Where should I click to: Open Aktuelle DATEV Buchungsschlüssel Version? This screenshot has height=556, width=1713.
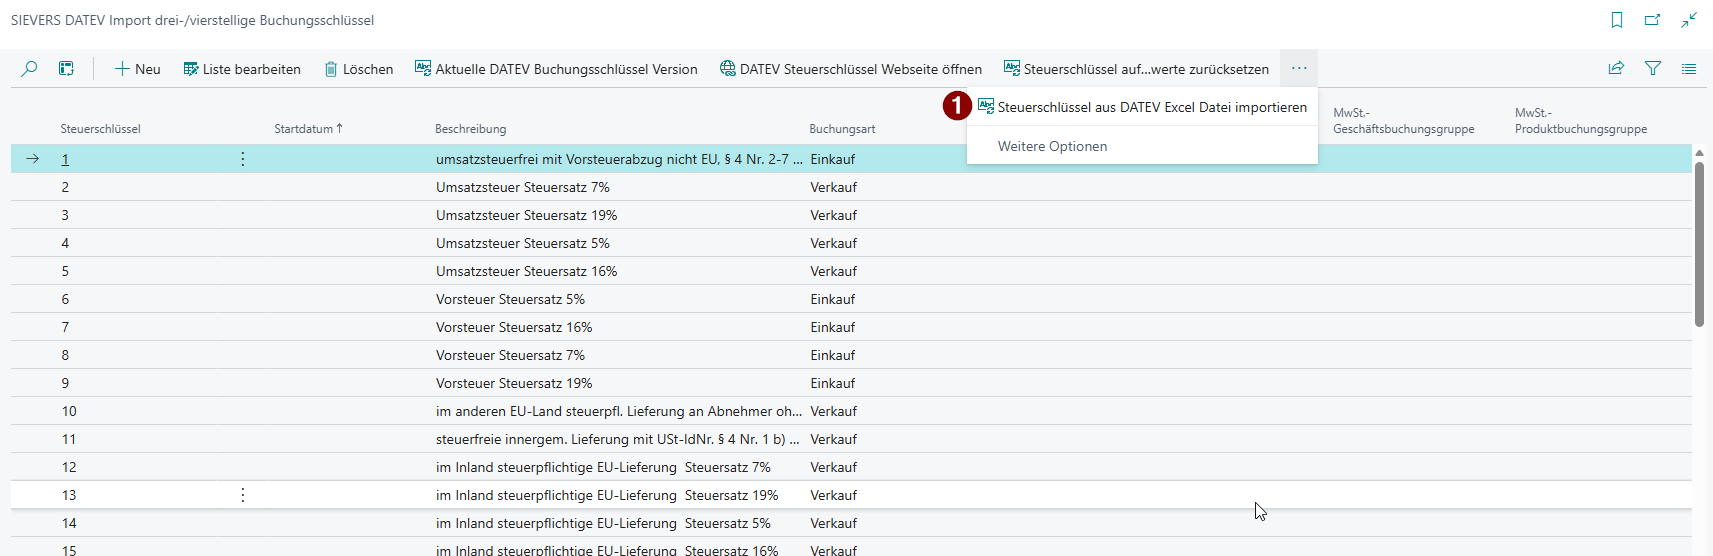(x=556, y=69)
